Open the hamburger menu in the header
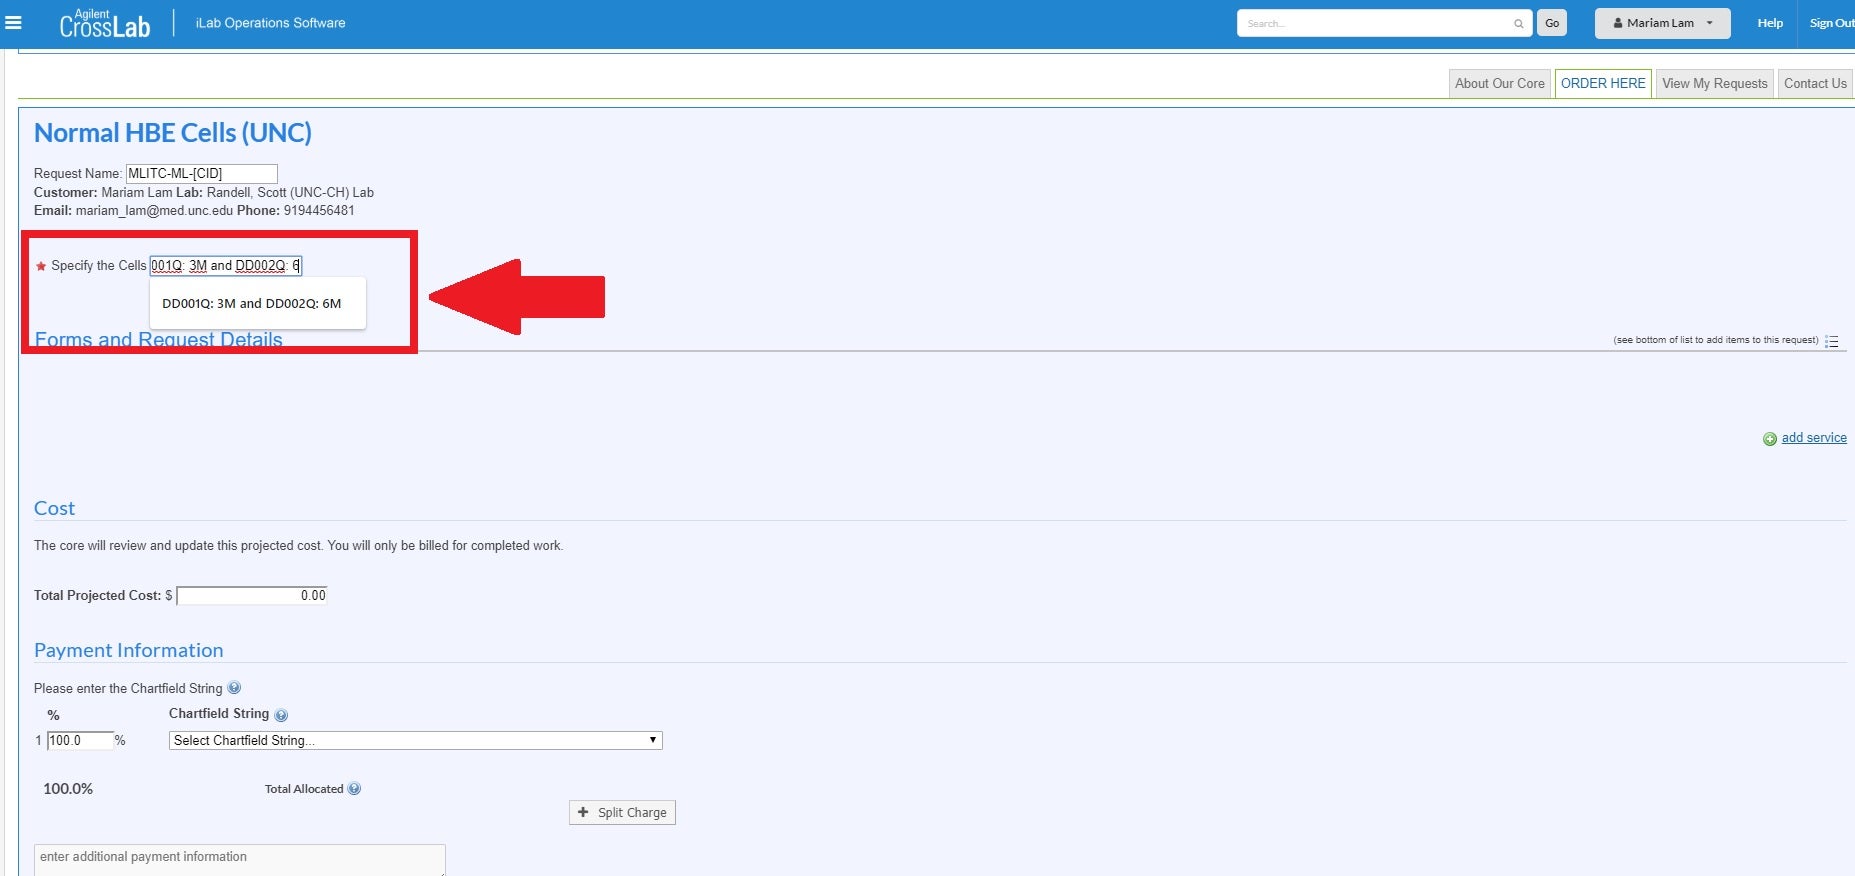 pyautogui.click(x=13, y=22)
